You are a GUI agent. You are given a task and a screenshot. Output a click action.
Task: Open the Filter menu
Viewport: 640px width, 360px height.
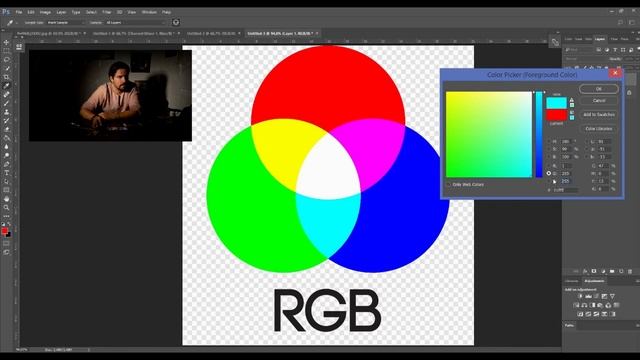107,12
